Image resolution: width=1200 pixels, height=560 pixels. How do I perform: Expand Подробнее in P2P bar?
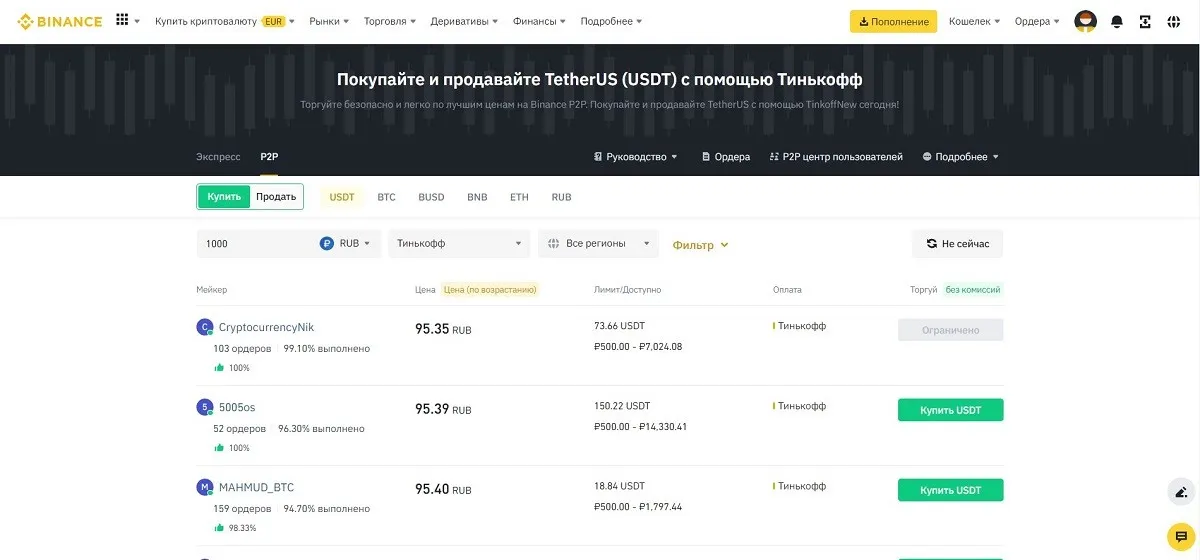960,157
